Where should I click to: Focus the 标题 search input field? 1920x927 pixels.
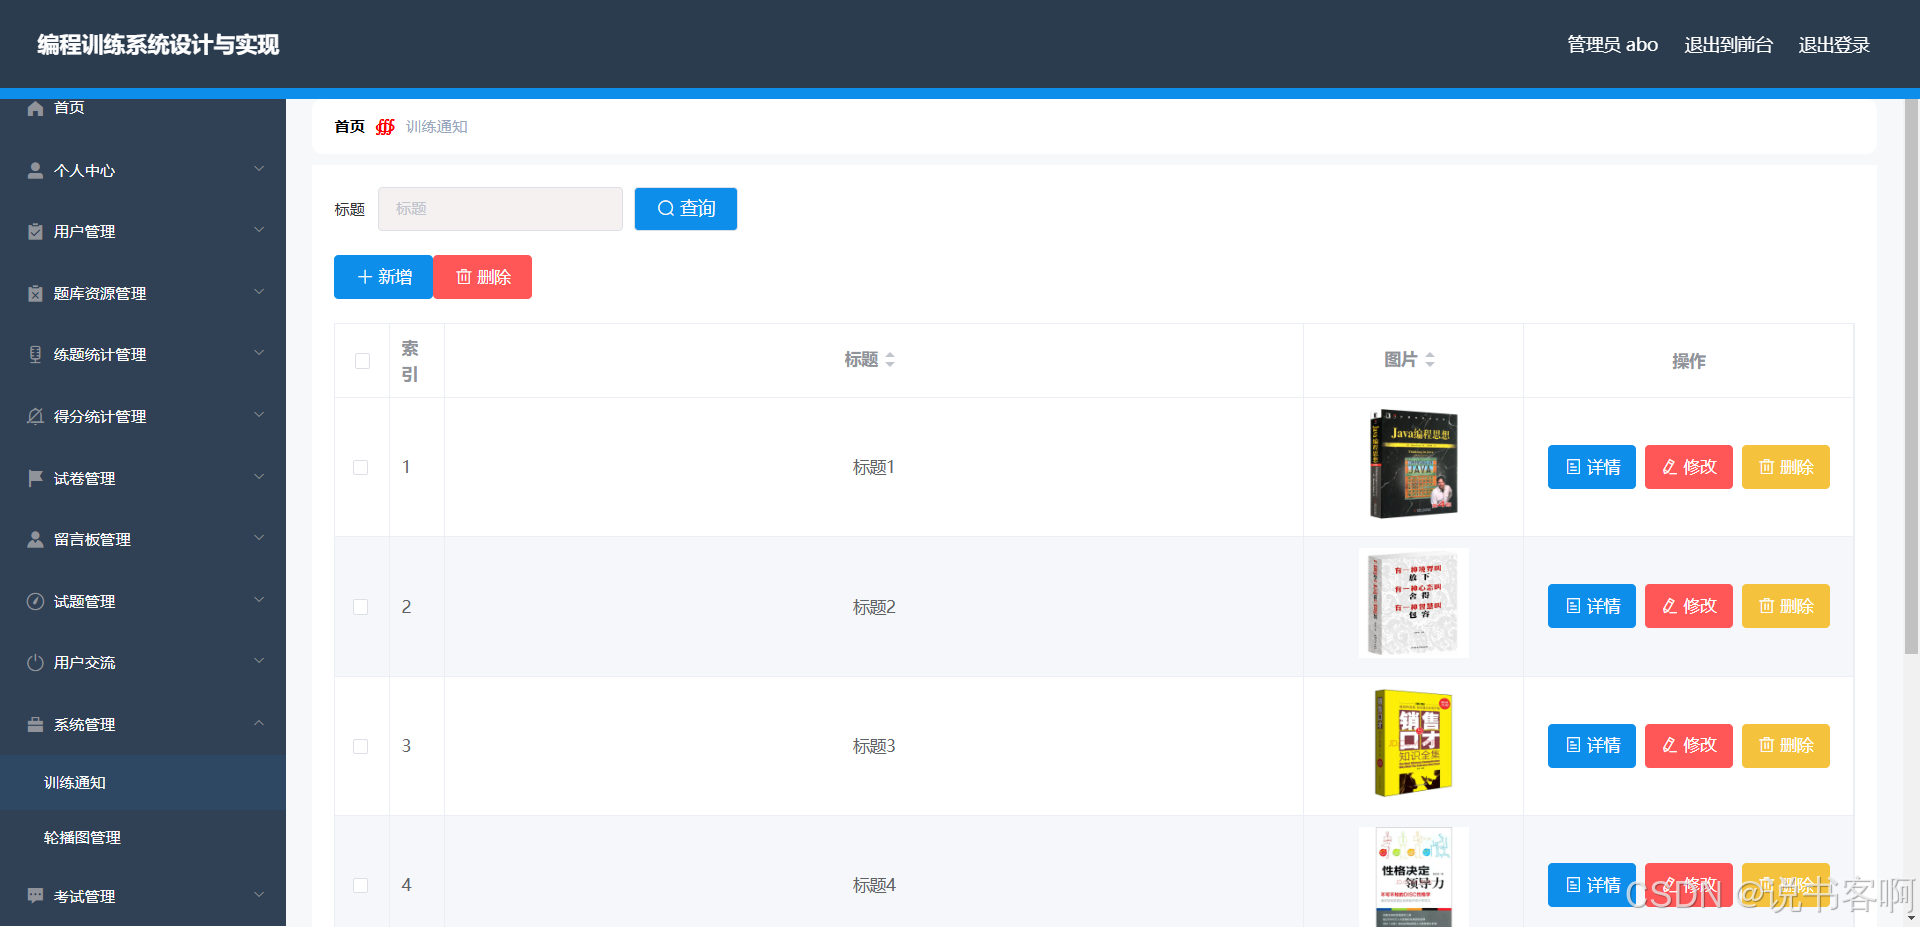click(x=500, y=209)
